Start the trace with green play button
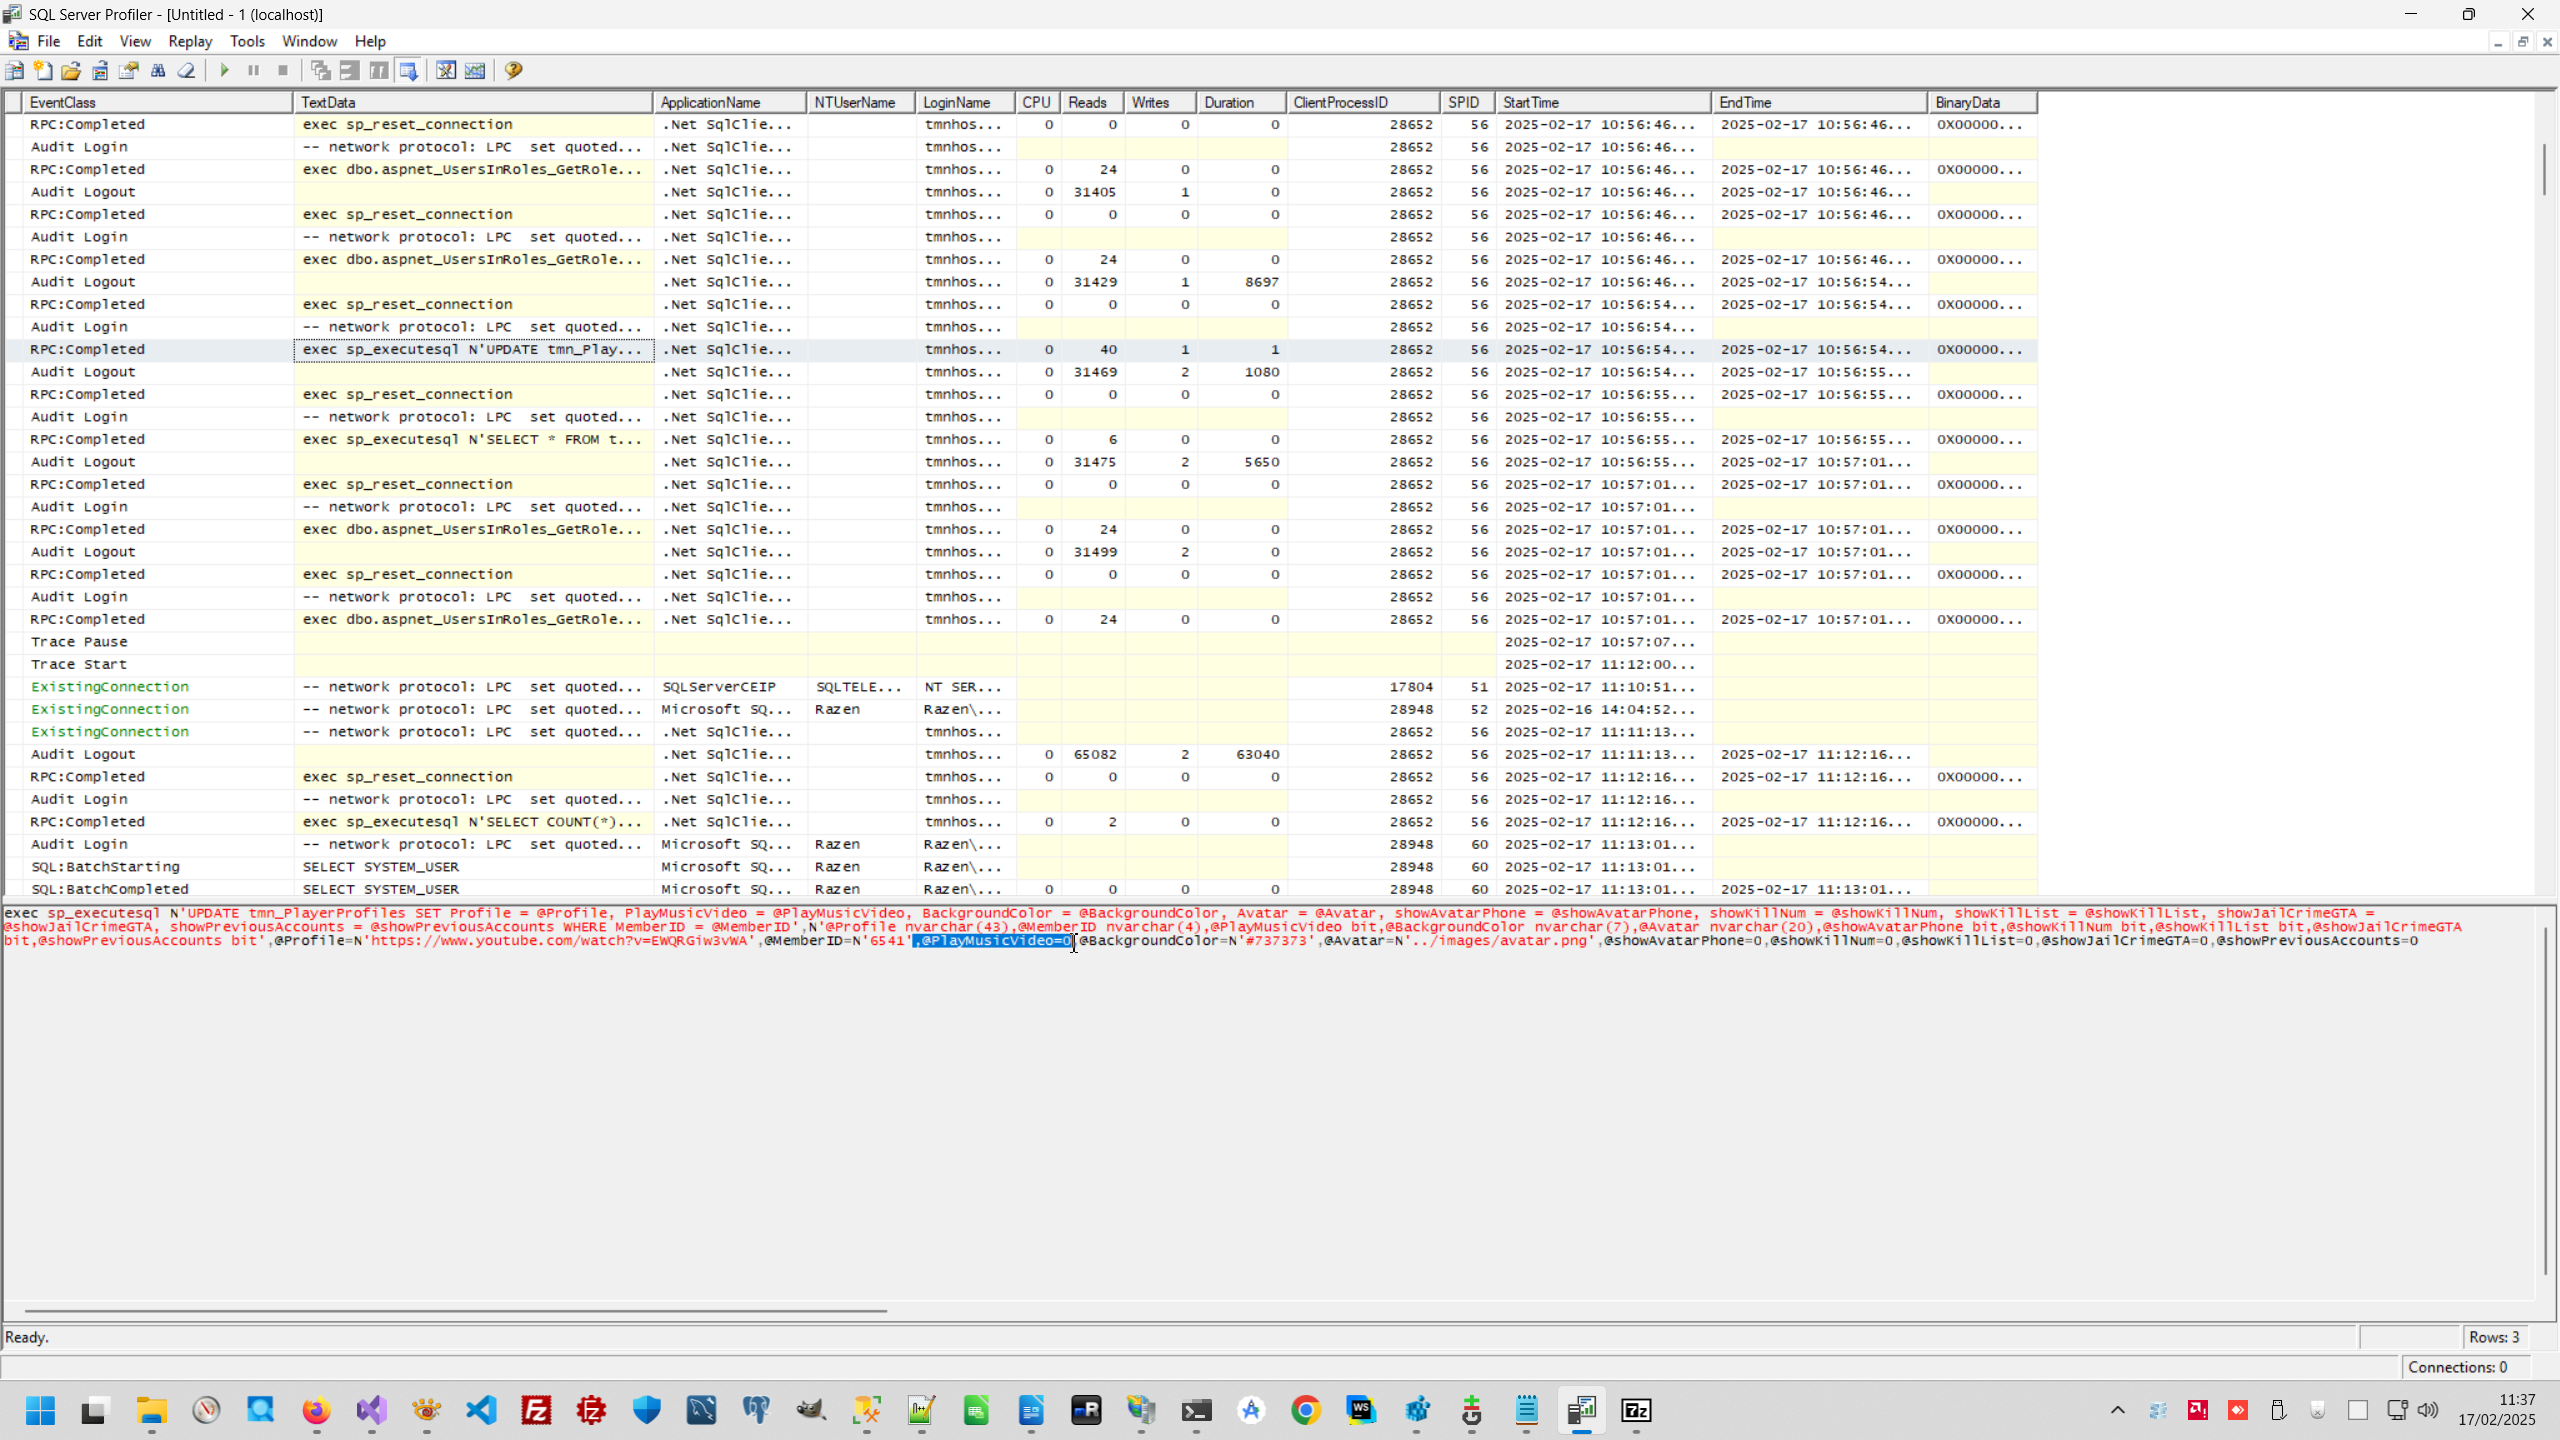This screenshot has height=1440, width=2560. [x=224, y=70]
